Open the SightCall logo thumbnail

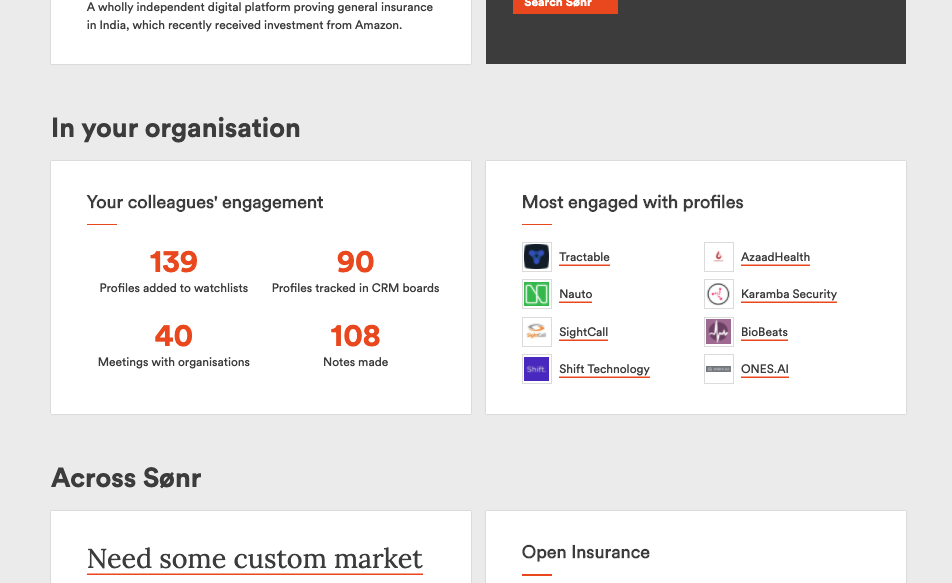click(537, 332)
